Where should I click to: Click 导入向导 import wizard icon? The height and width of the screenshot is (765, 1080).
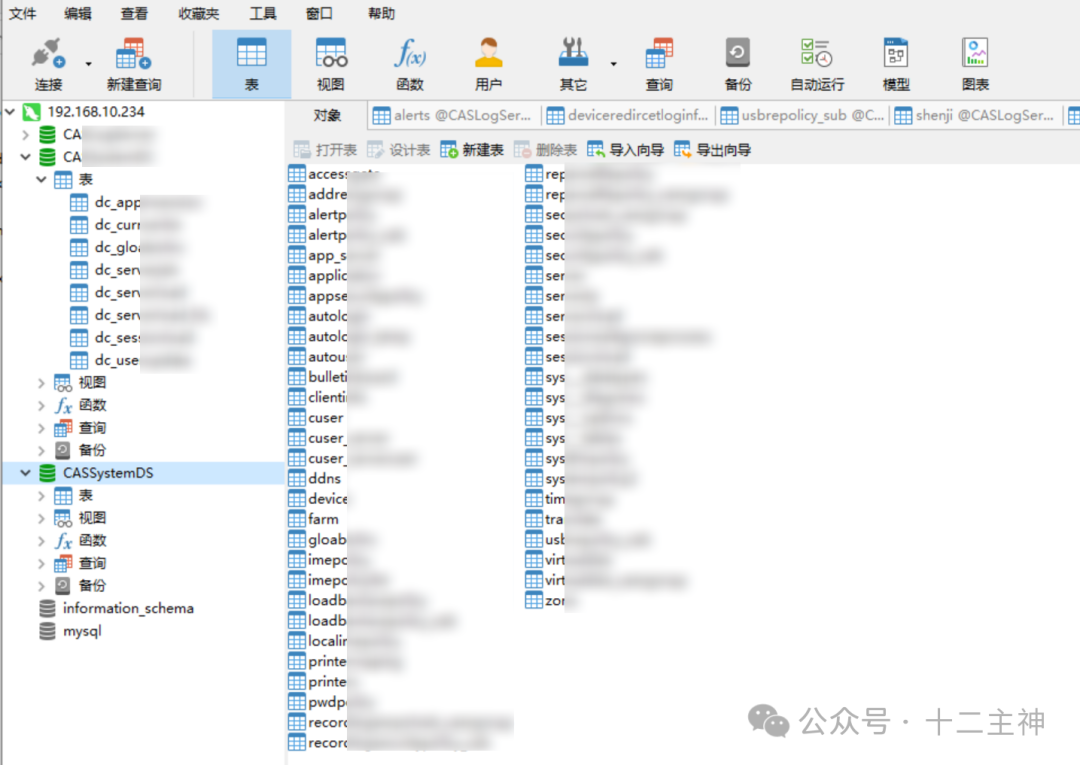(595, 149)
